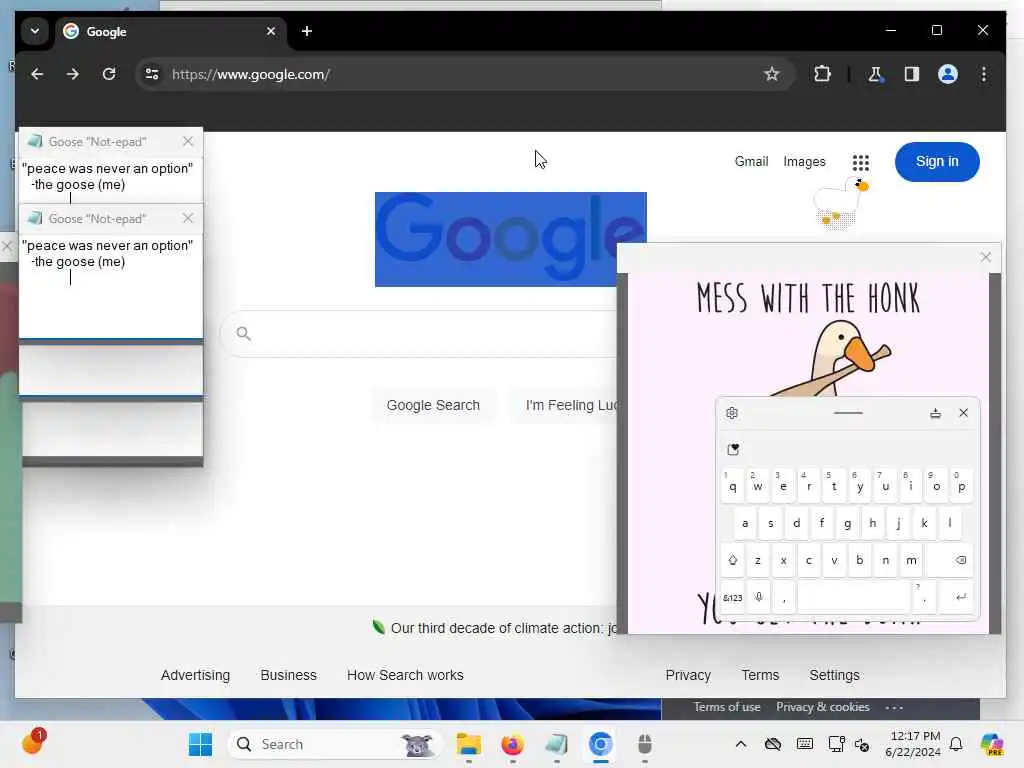
Task: Click the white goose on the page
Action: [840, 203]
